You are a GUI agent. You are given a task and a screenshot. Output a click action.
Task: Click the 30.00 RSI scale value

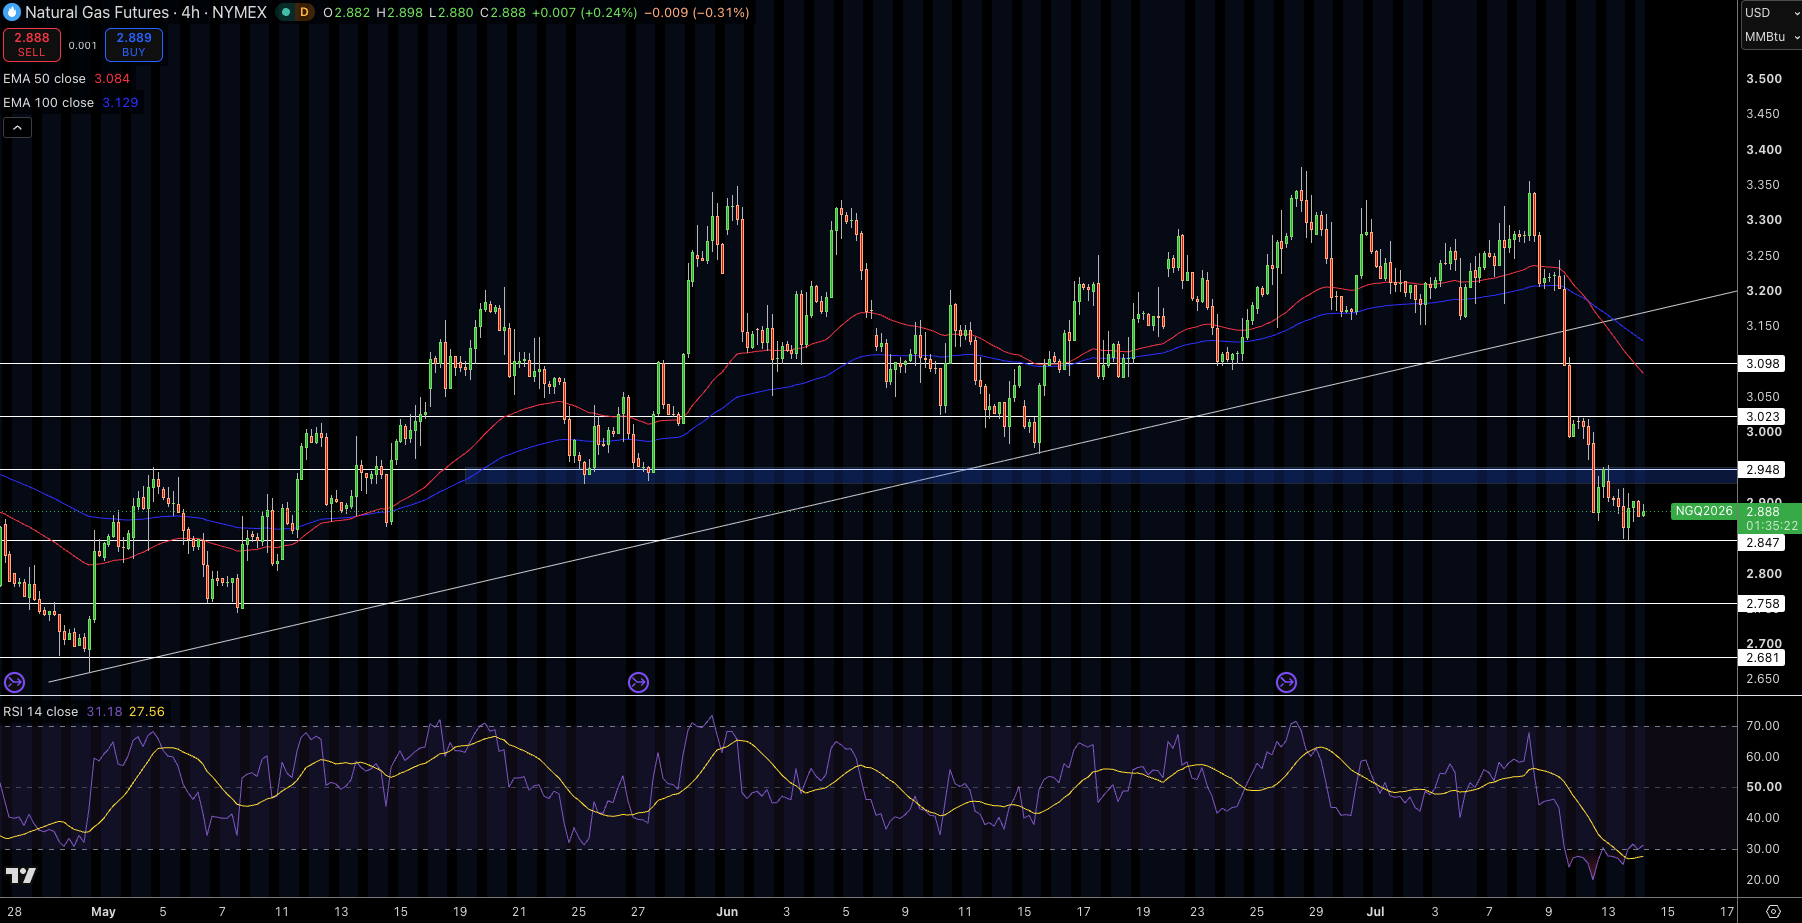[x=1763, y=848]
